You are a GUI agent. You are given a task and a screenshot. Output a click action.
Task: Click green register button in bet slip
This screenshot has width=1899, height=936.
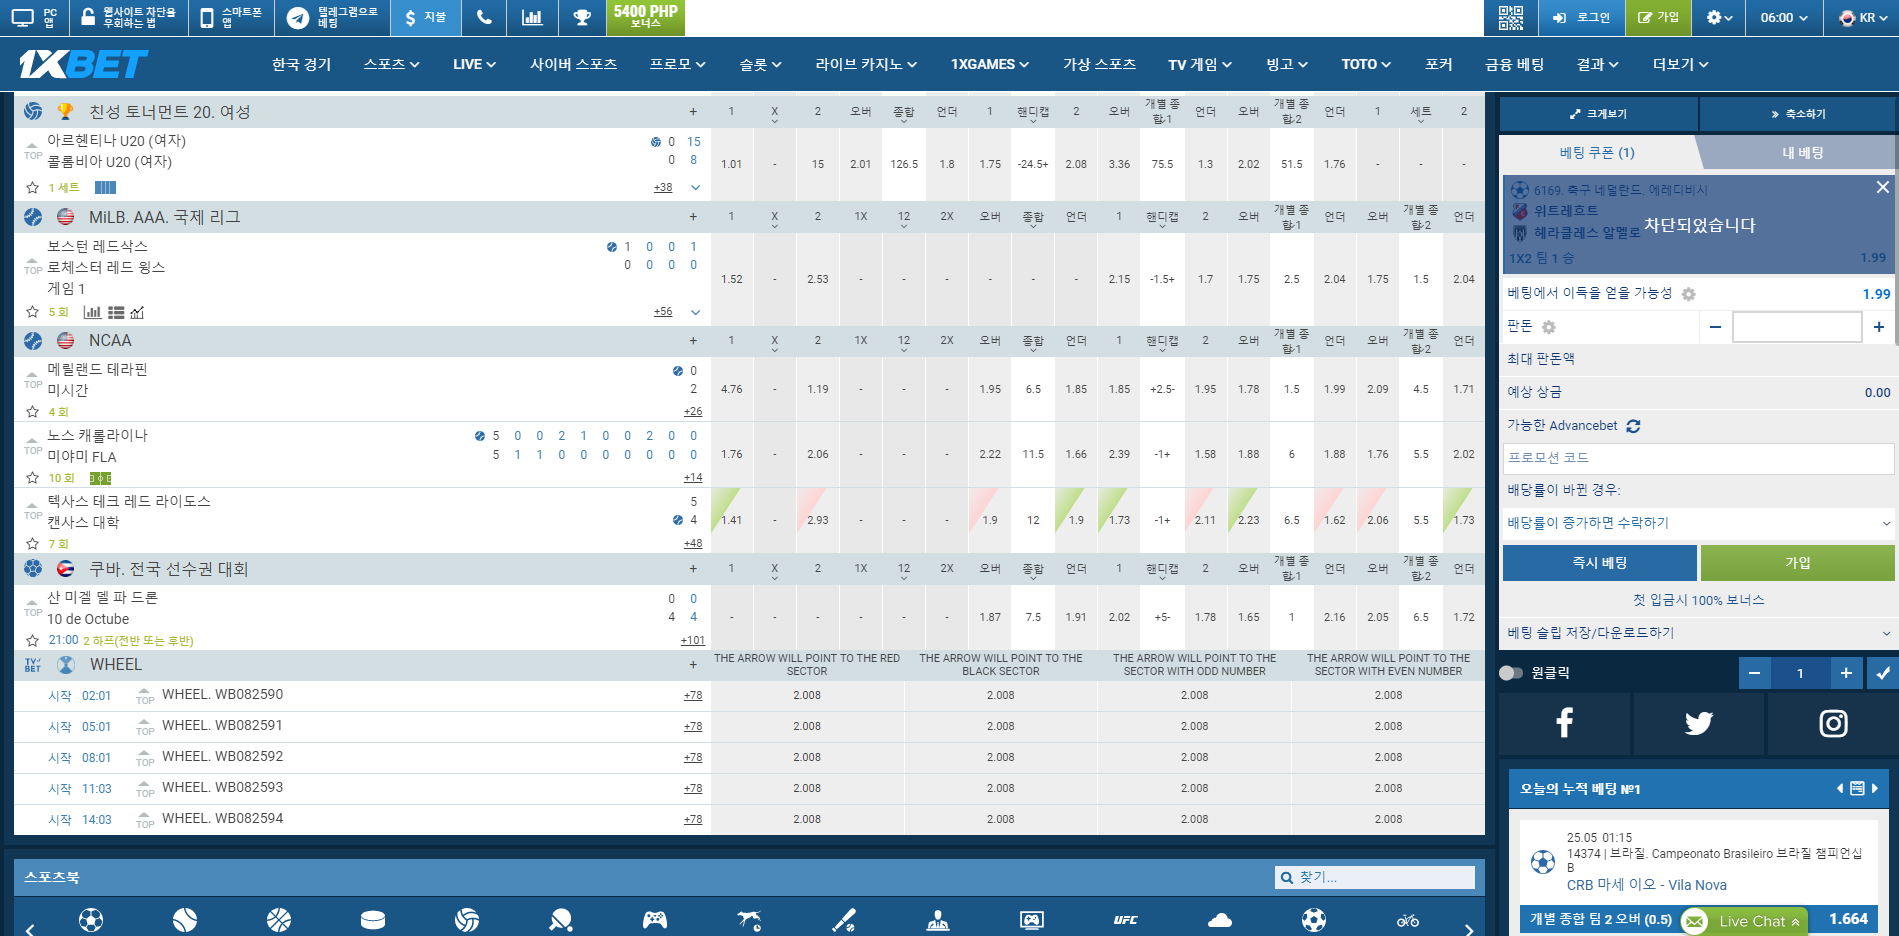coord(1797,563)
